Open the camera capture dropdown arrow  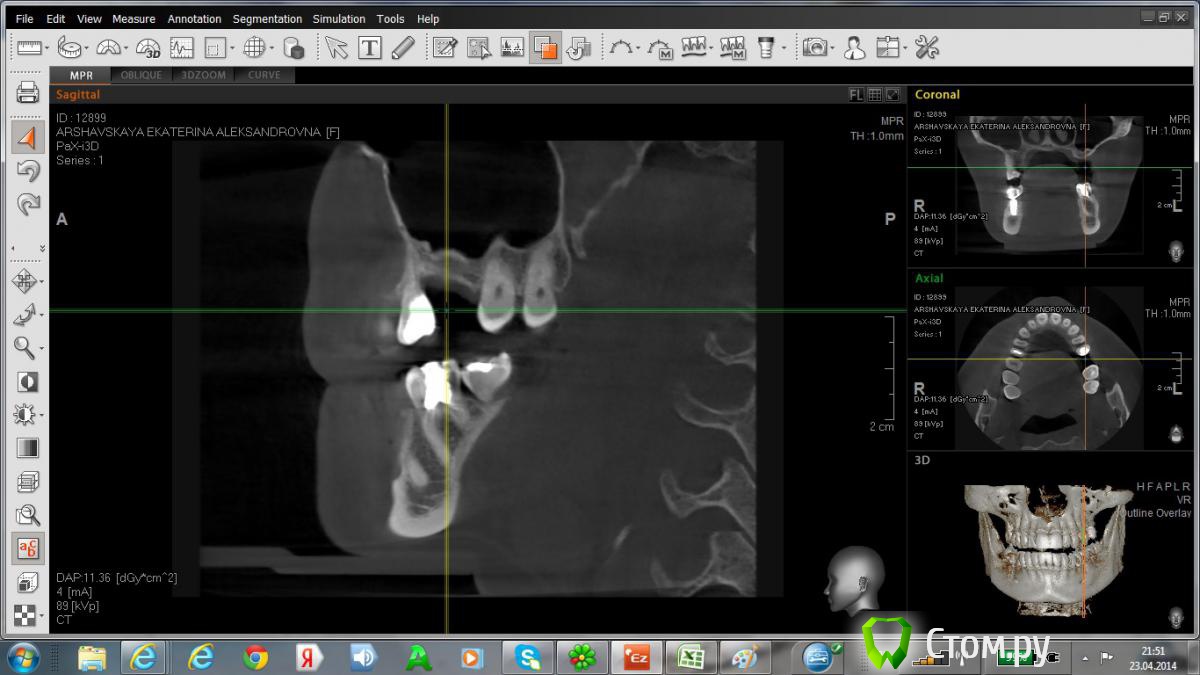click(x=832, y=48)
